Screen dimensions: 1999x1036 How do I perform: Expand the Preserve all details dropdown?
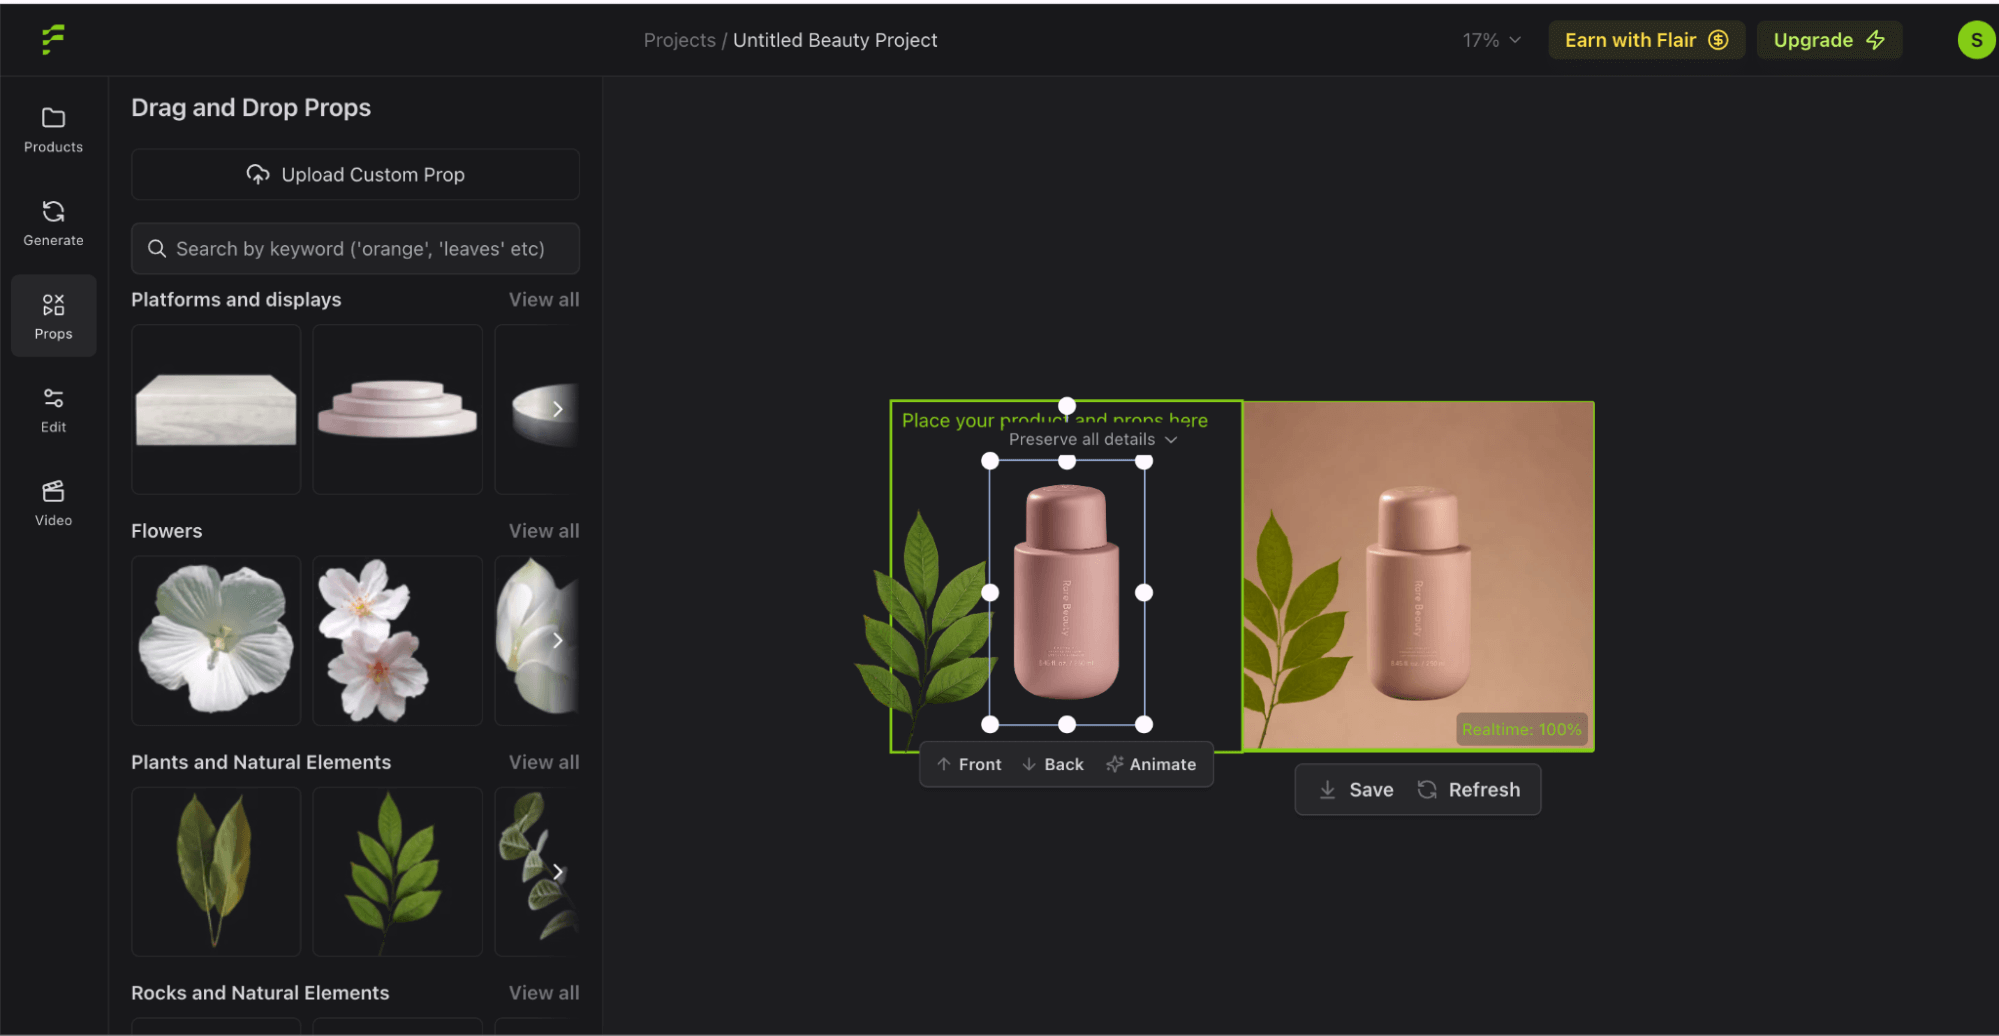[1092, 439]
